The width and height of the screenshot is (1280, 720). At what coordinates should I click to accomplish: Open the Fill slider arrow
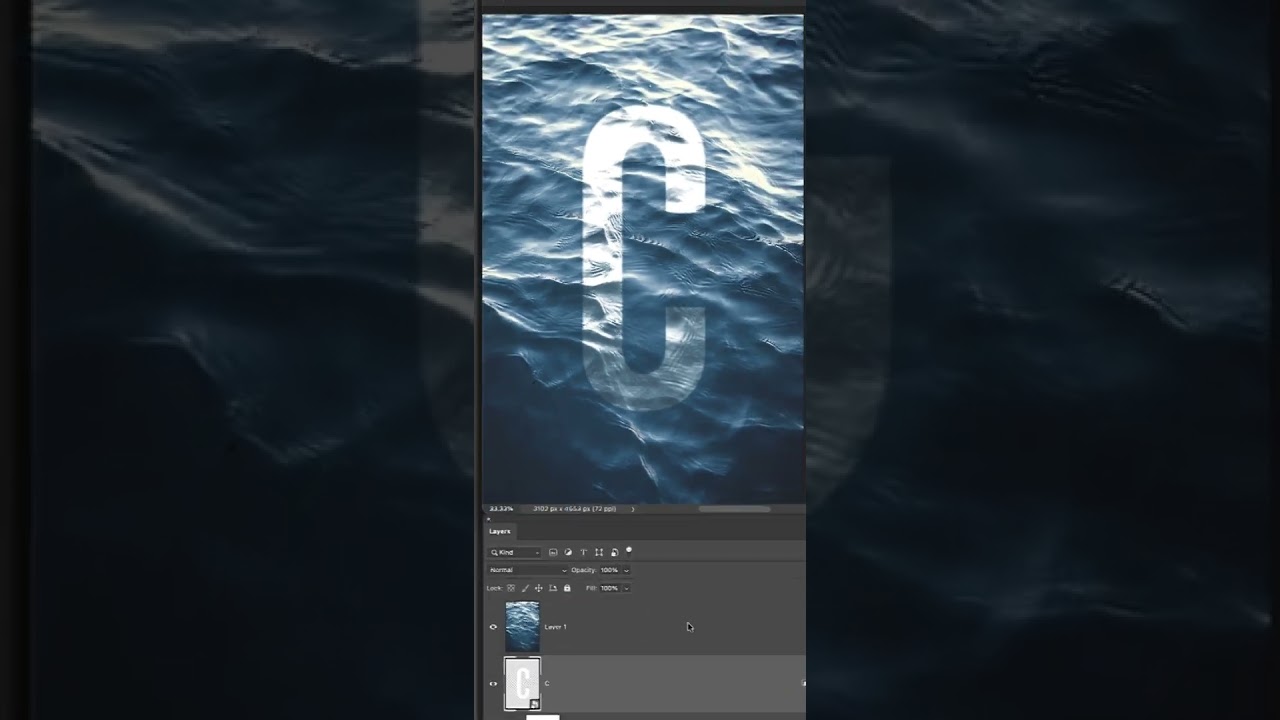pos(627,588)
